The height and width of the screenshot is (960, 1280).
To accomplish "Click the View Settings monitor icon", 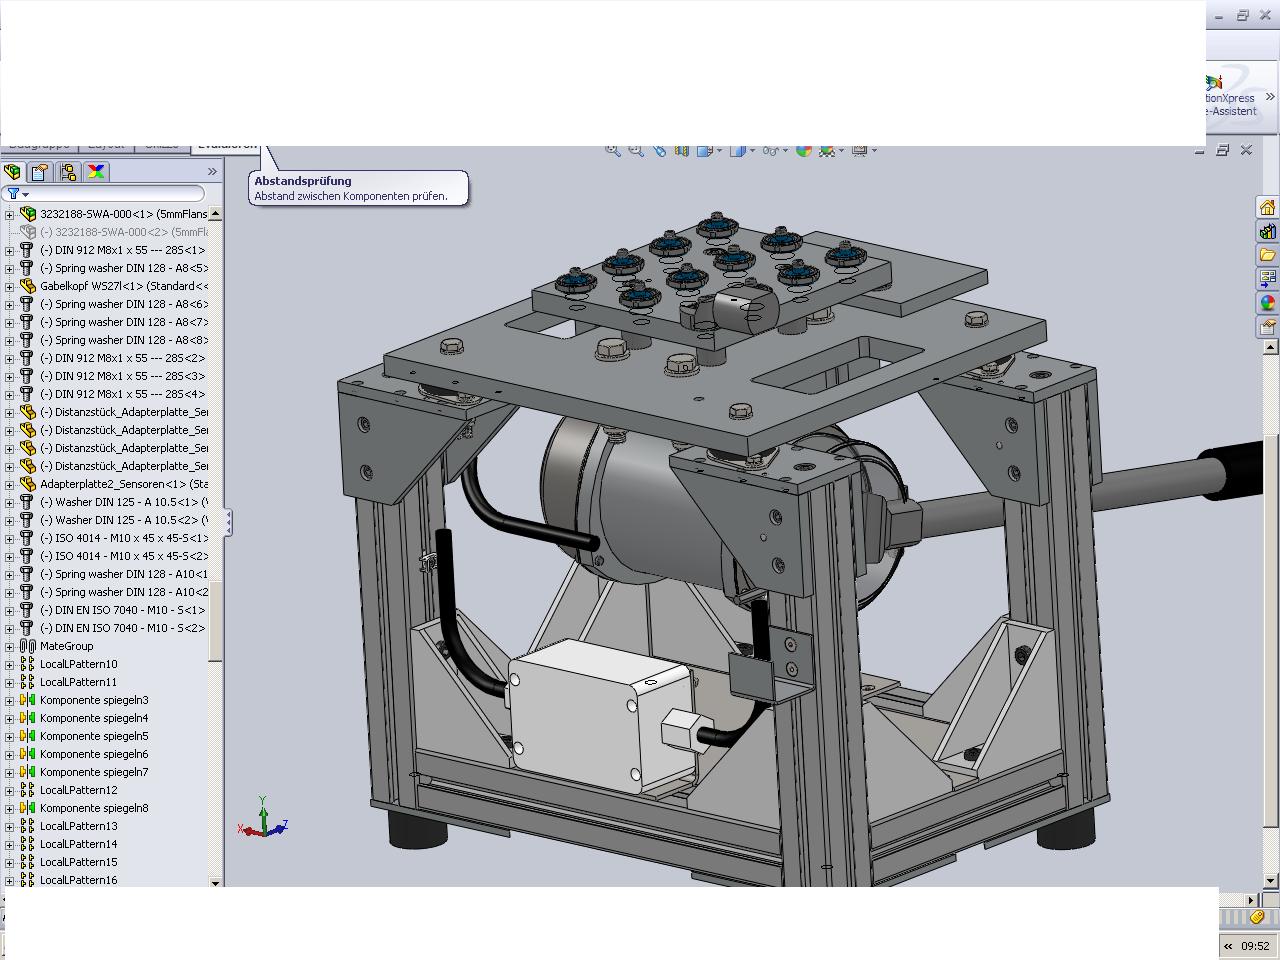I will click(858, 150).
